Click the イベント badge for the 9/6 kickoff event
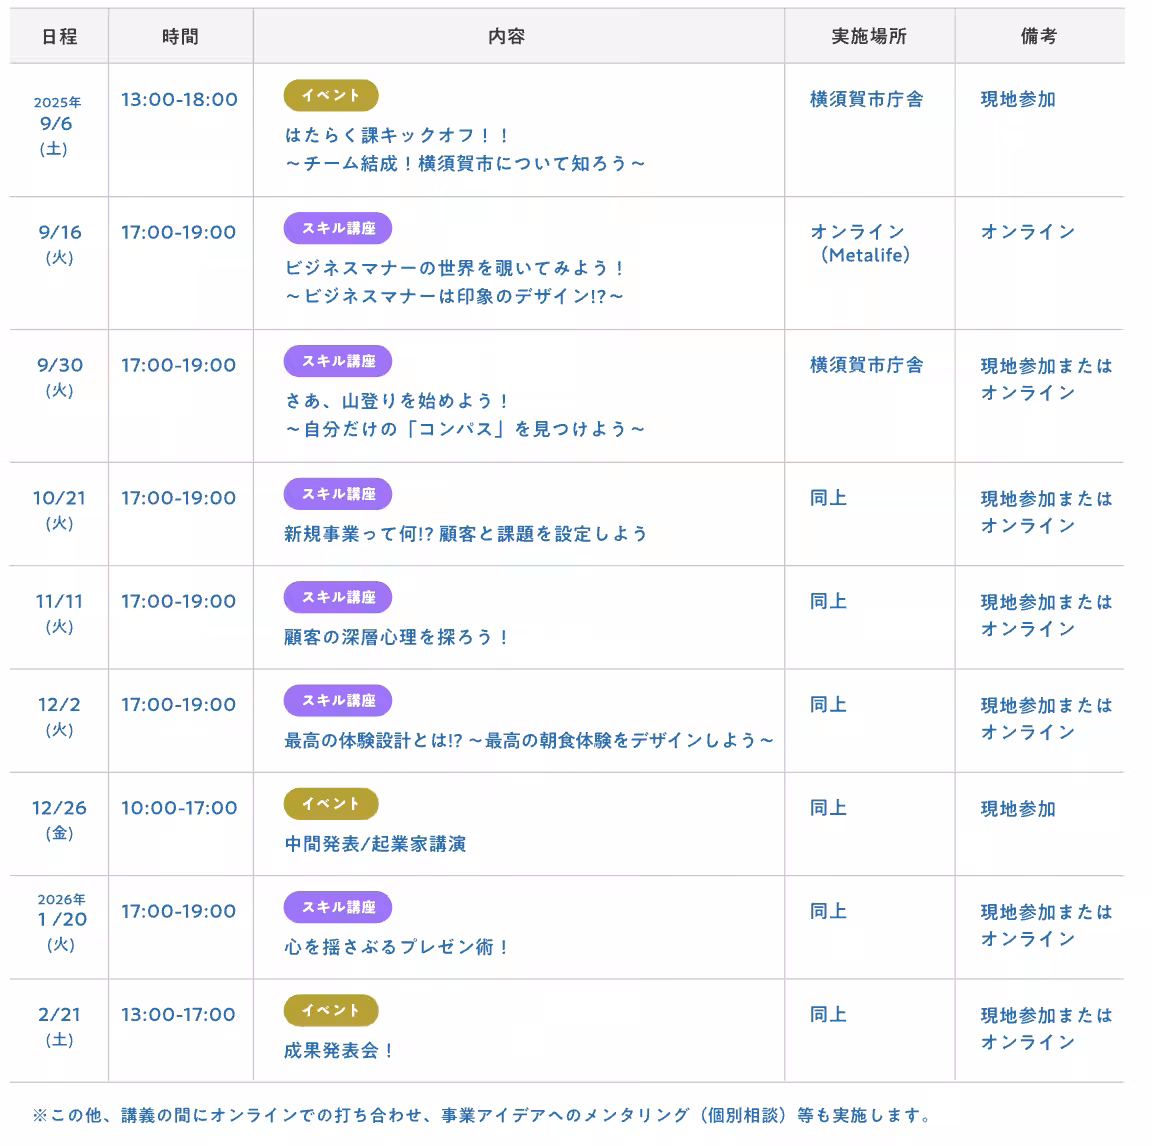 (x=332, y=96)
